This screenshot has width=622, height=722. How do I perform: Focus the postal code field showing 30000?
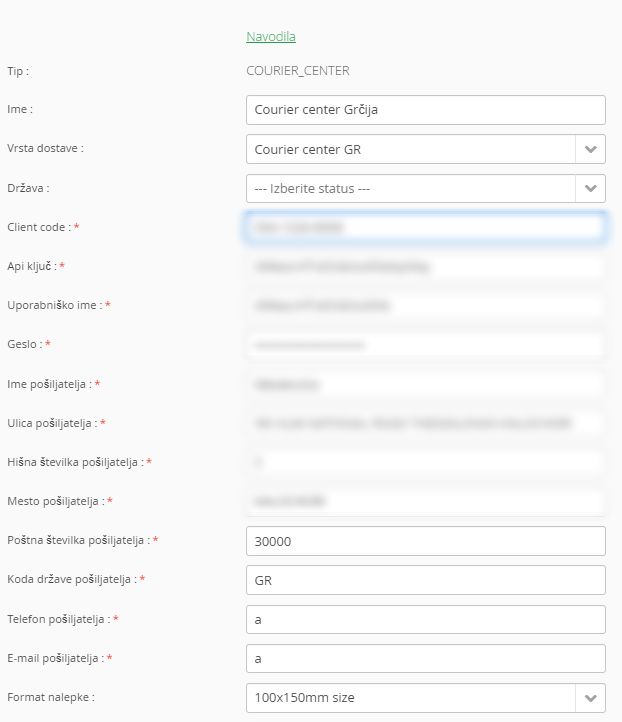pos(425,541)
